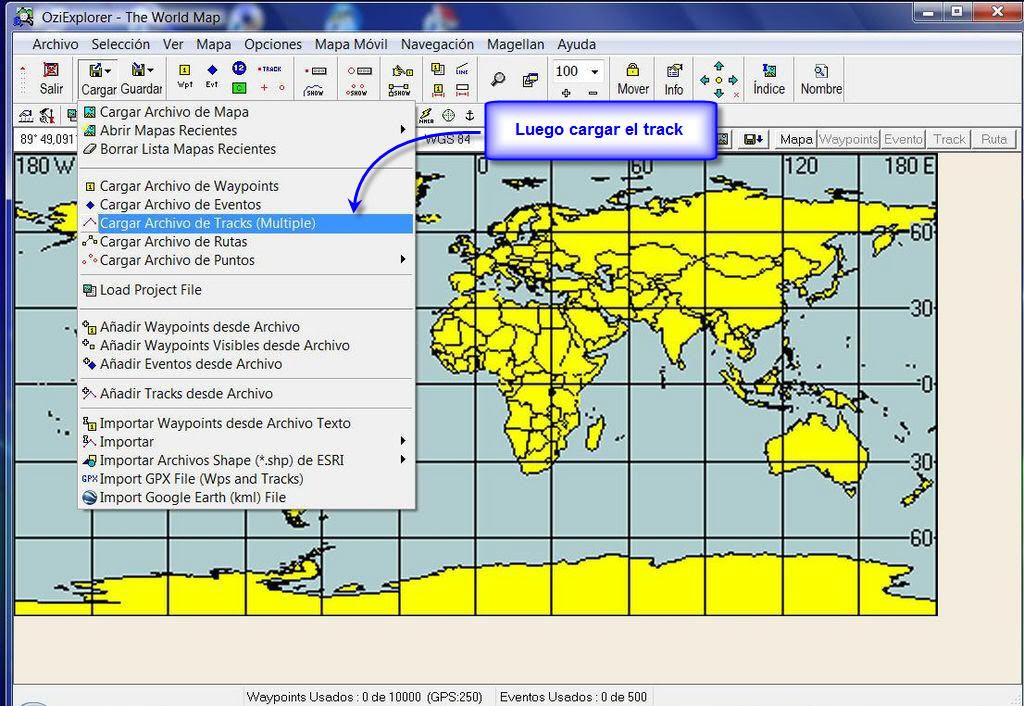The height and width of the screenshot is (706, 1024).
Task: Click the Ruta tab button
Action: [994, 139]
